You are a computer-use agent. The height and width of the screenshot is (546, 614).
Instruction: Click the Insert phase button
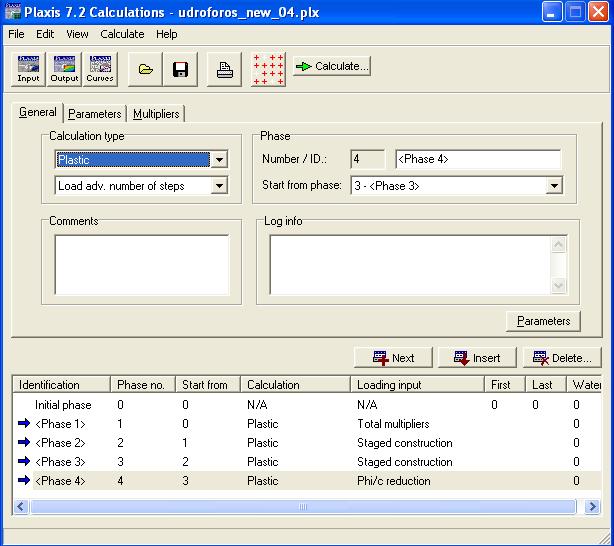477,358
